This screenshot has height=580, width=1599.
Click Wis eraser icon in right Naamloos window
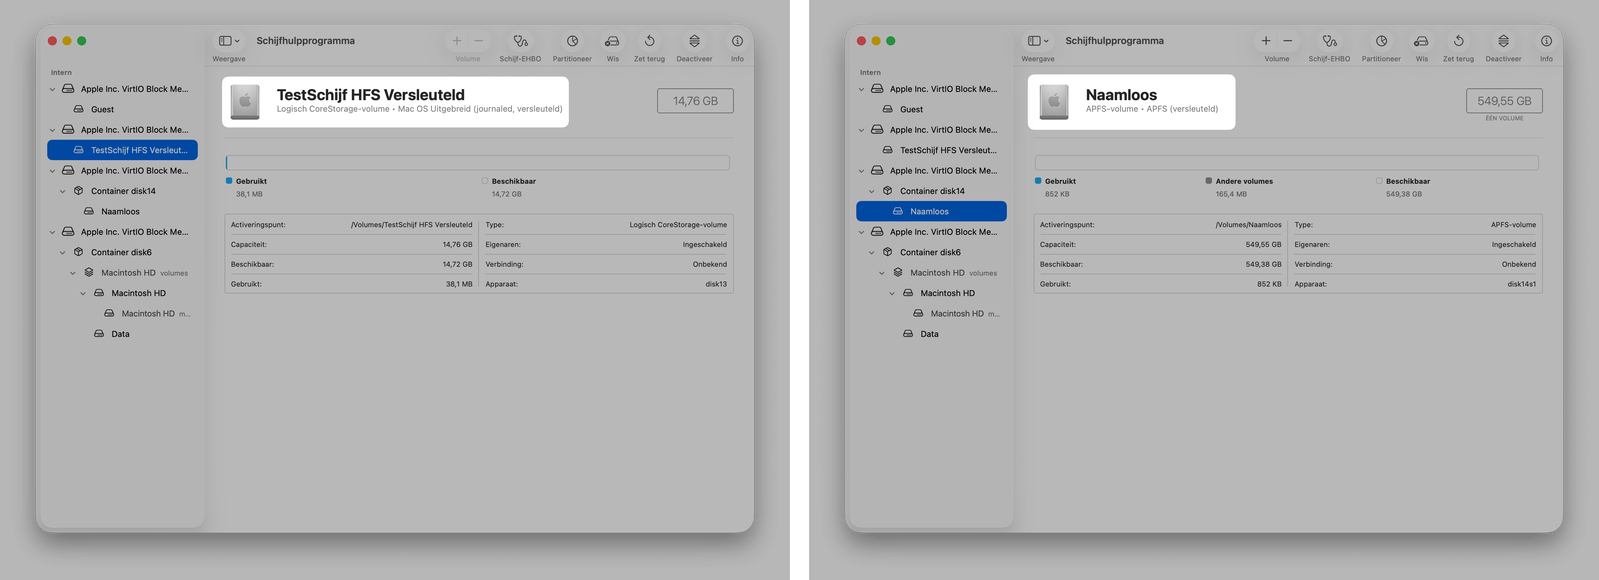[x=1421, y=41]
